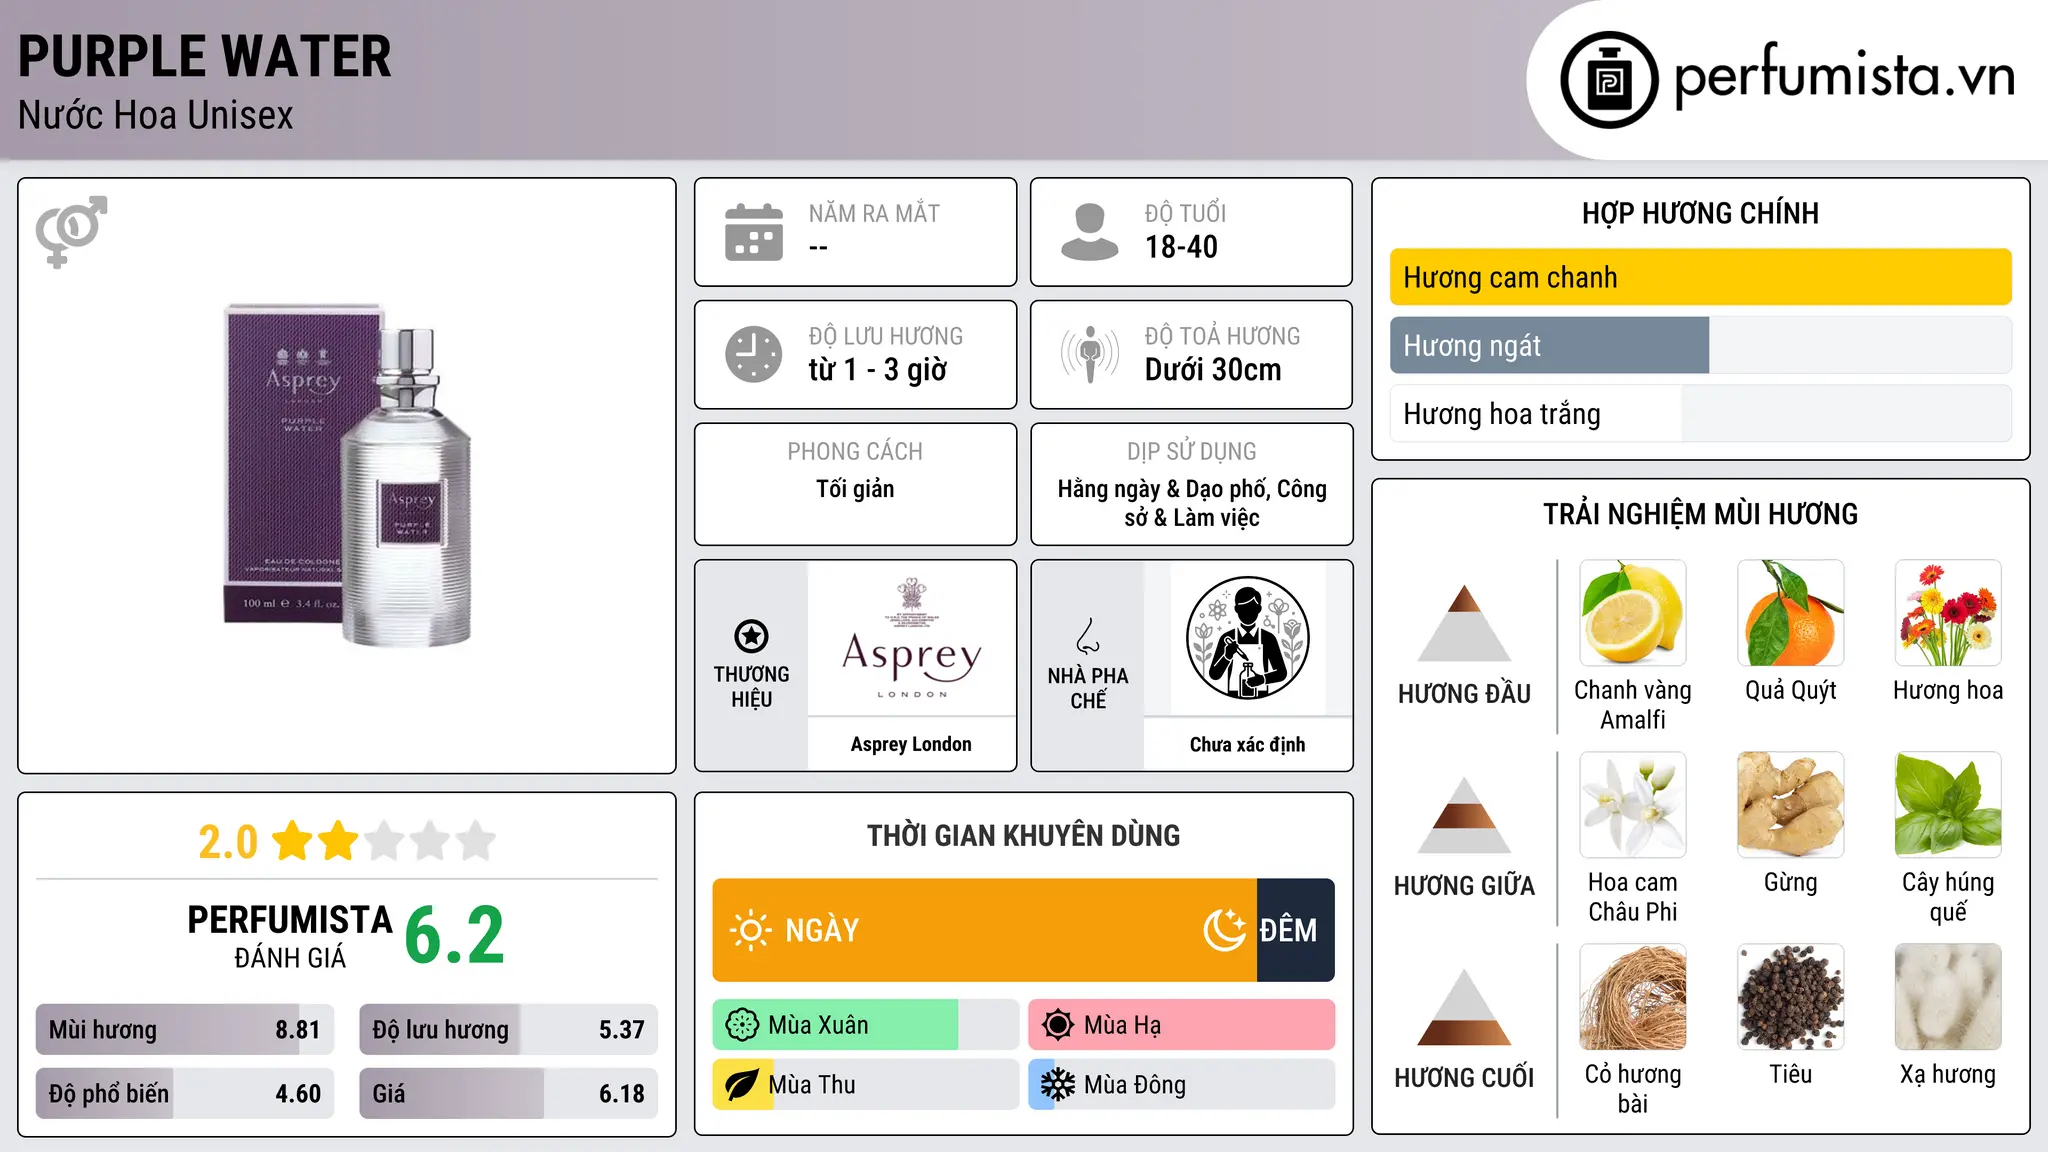Click the Mùa Xuân season bar

(866, 1025)
